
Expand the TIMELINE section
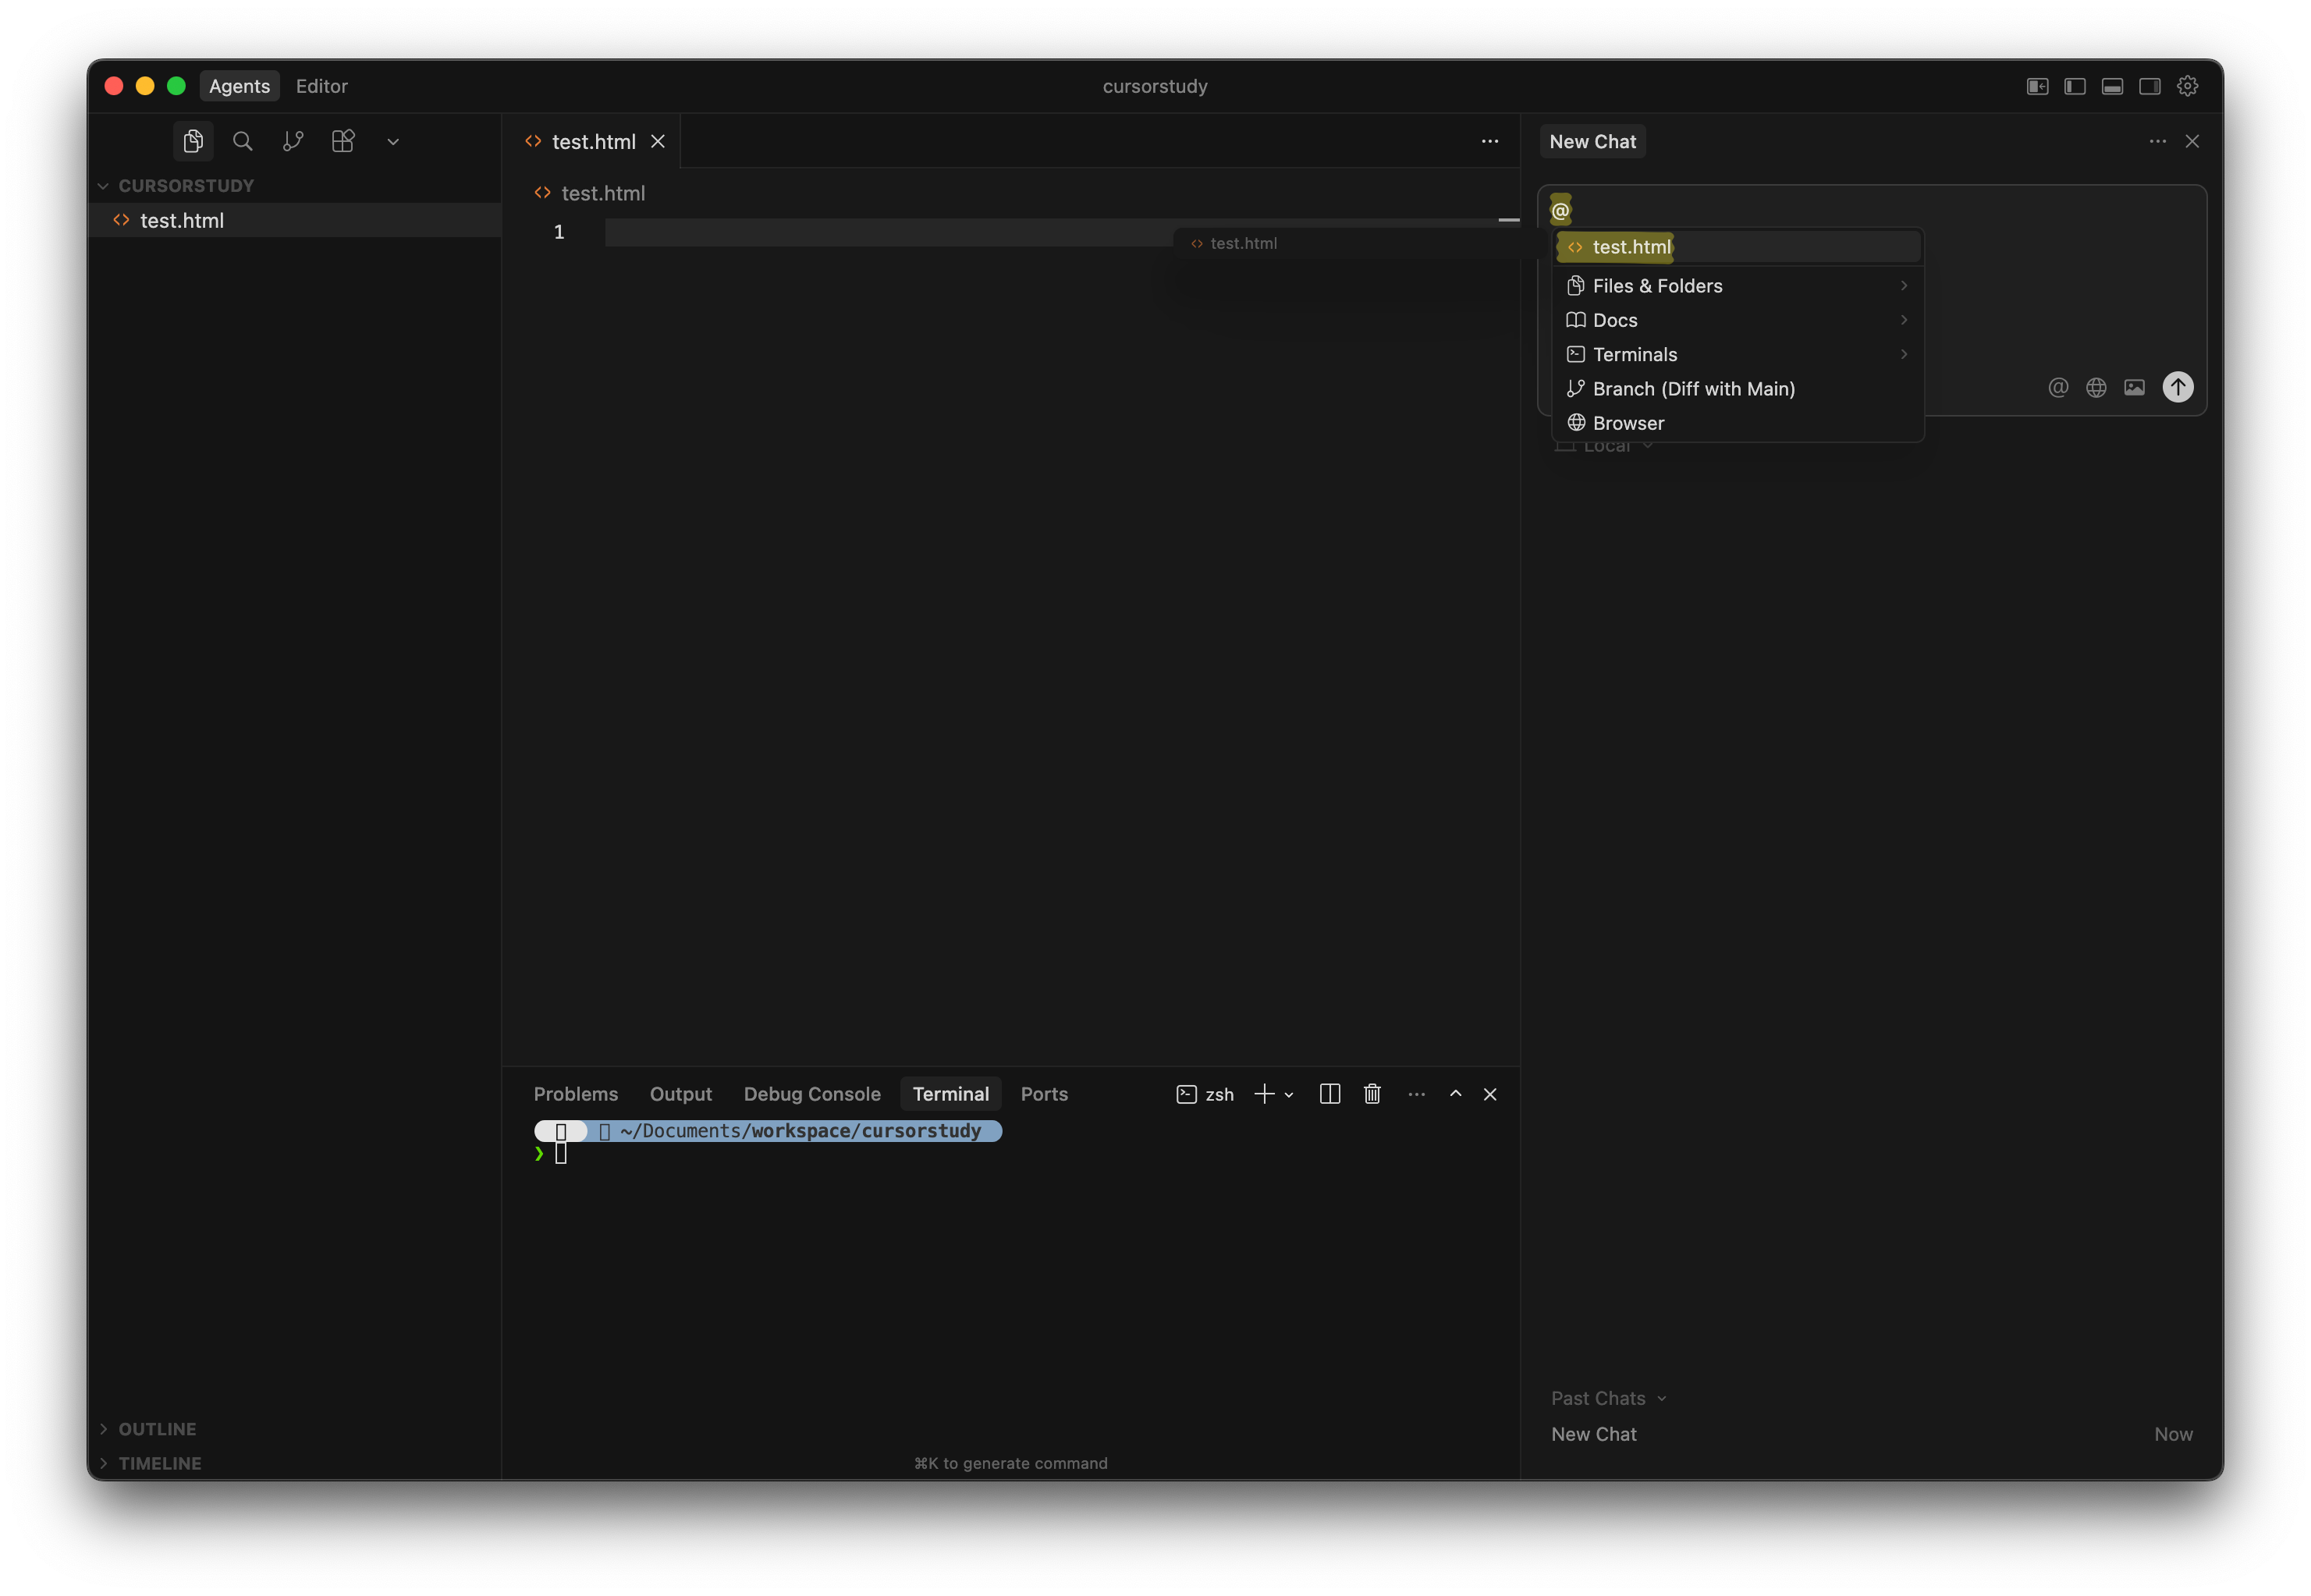coord(159,1463)
